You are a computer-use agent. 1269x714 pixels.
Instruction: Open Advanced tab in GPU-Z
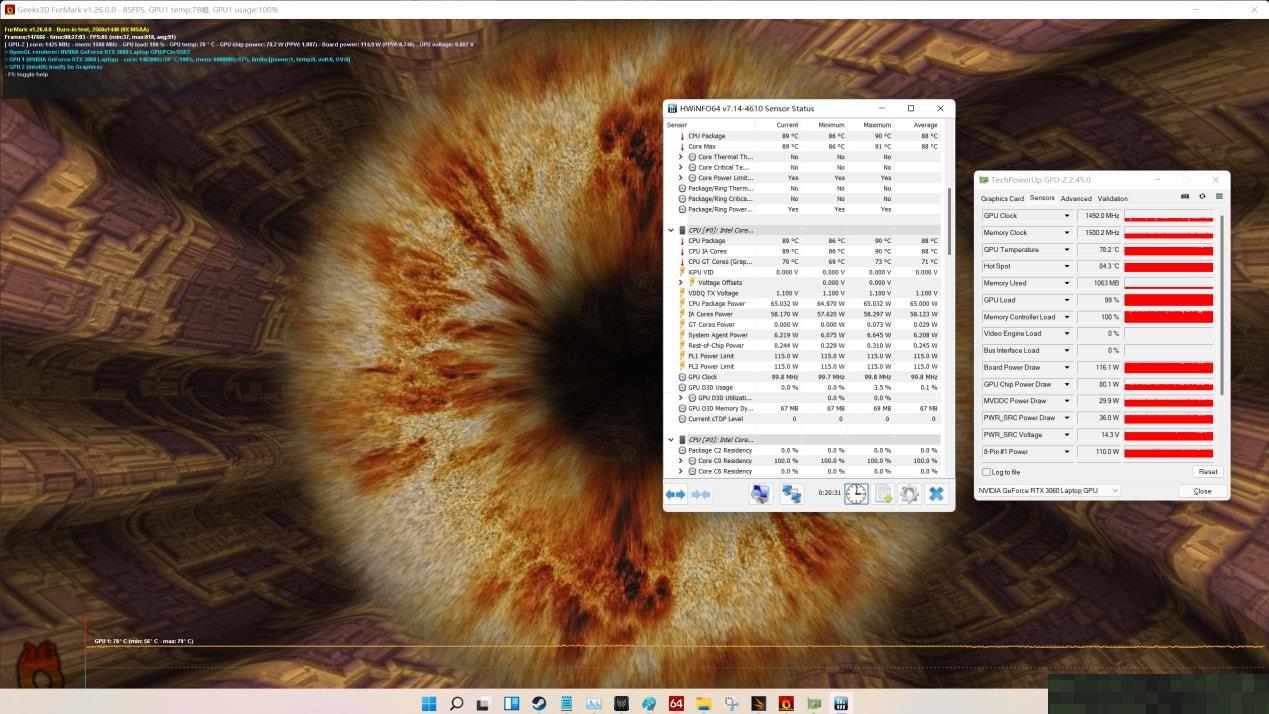point(1076,199)
